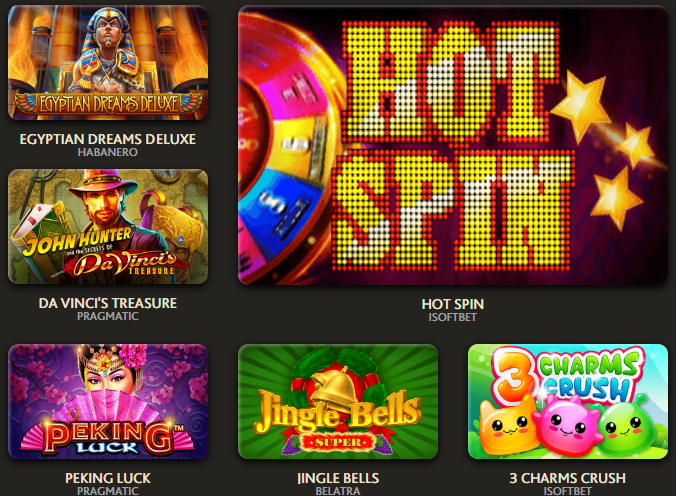Click the 3 CHARMS CRUSH title link

tap(568, 478)
